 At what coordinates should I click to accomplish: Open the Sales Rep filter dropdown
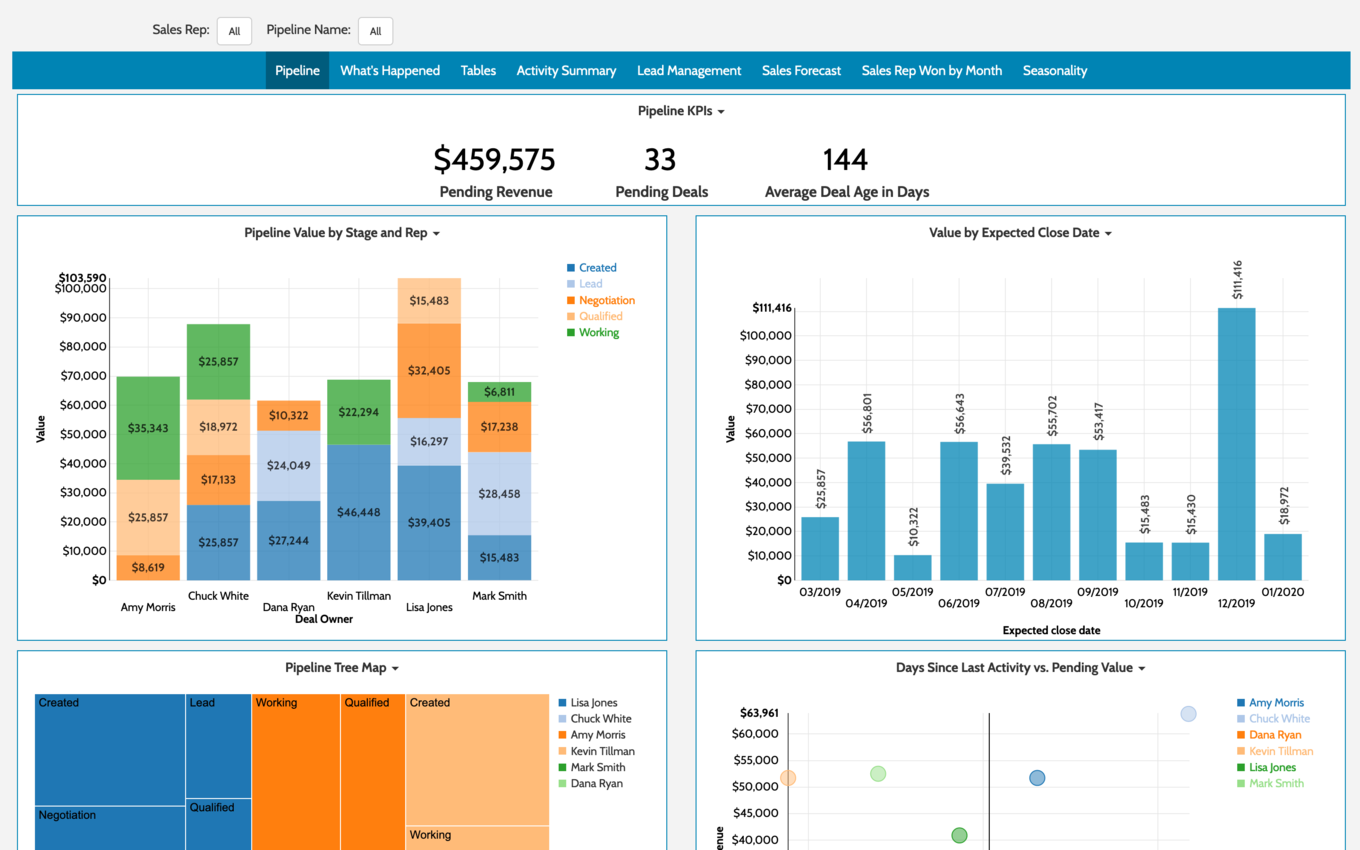[234, 31]
